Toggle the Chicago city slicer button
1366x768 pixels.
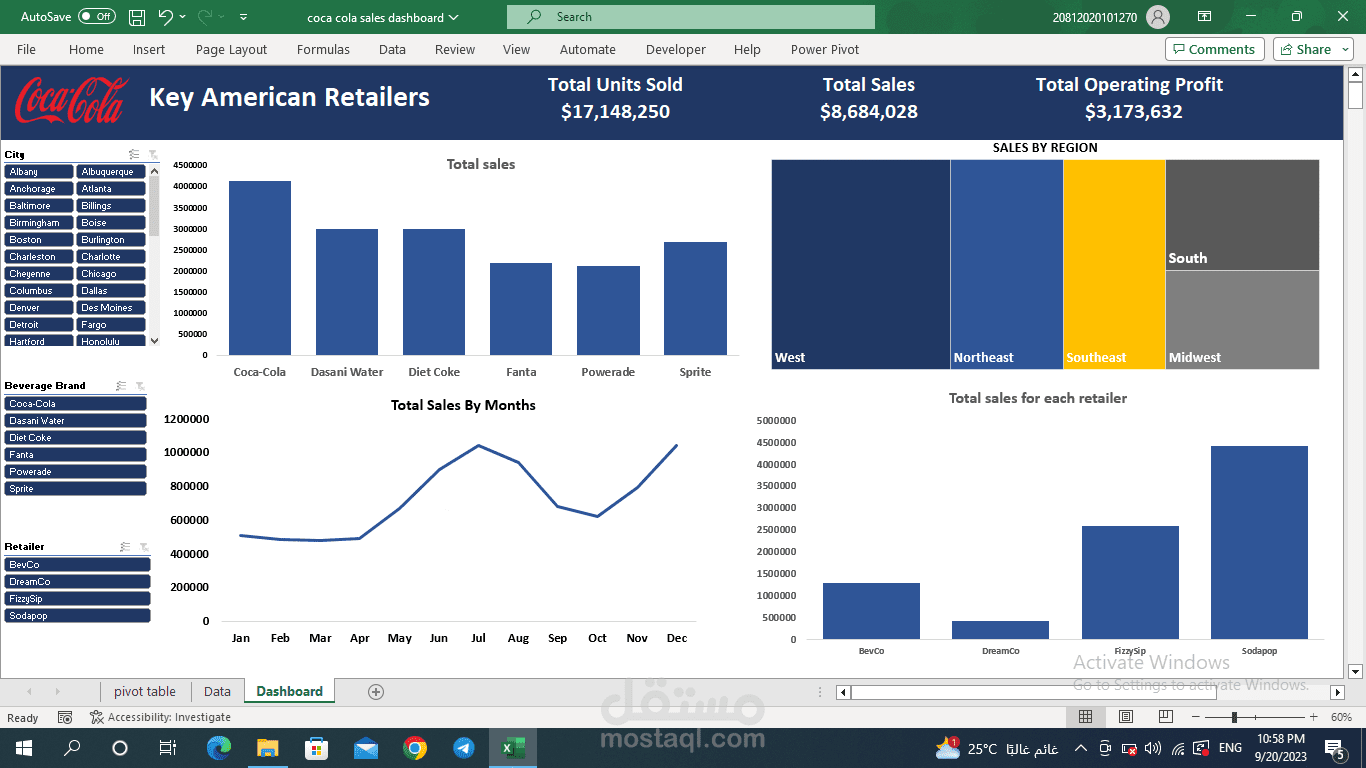tap(111, 274)
